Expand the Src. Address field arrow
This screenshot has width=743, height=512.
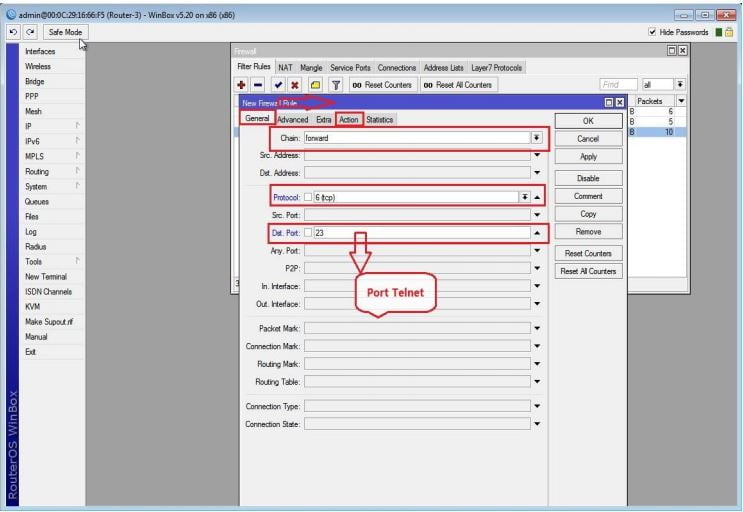(536, 155)
